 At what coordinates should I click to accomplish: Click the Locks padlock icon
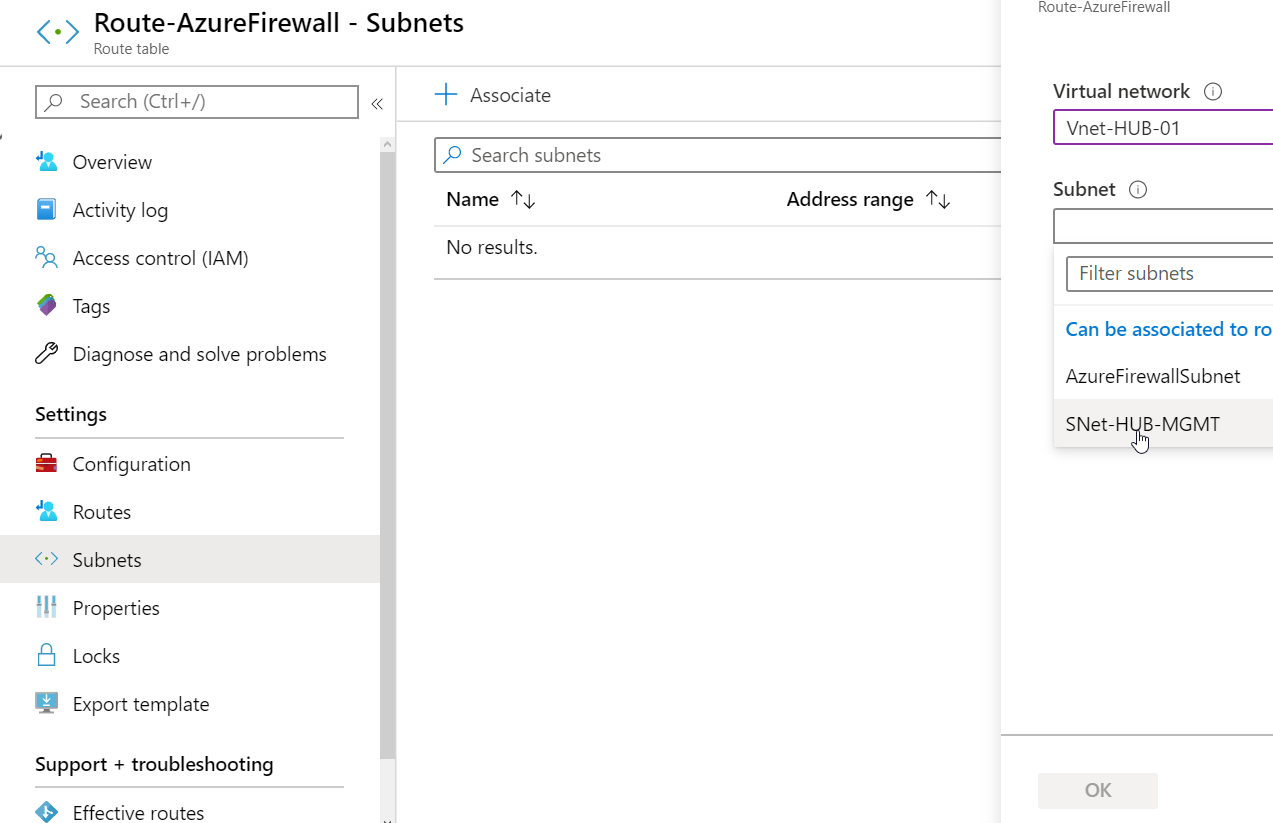[x=46, y=656]
